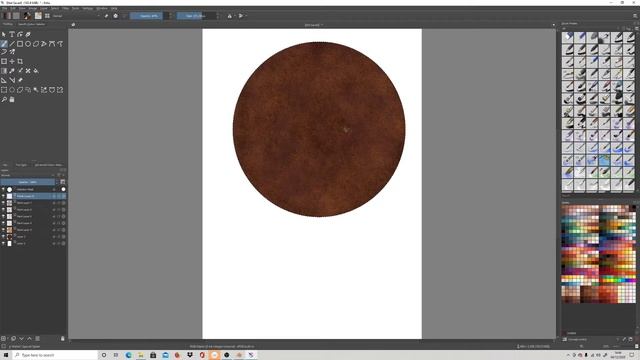Open layer properties button in layers panel
640x360 pixels.
pyautogui.click(x=38, y=338)
